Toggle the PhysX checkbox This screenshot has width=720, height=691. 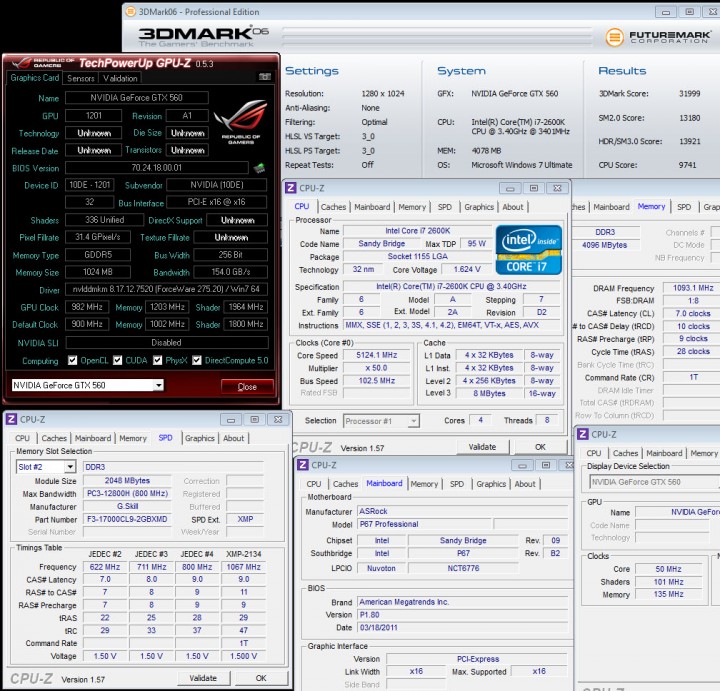tap(158, 360)
